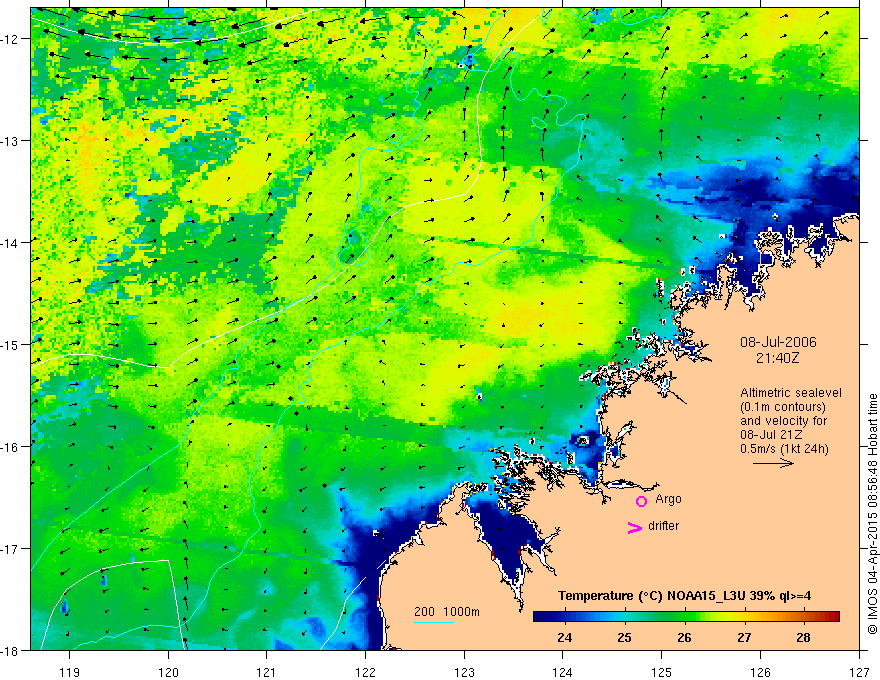Image resolution: width=880 pixels, height=680 pixels.
Task: Click the longitude axis label 120
Action: click(x=168, y=672)
